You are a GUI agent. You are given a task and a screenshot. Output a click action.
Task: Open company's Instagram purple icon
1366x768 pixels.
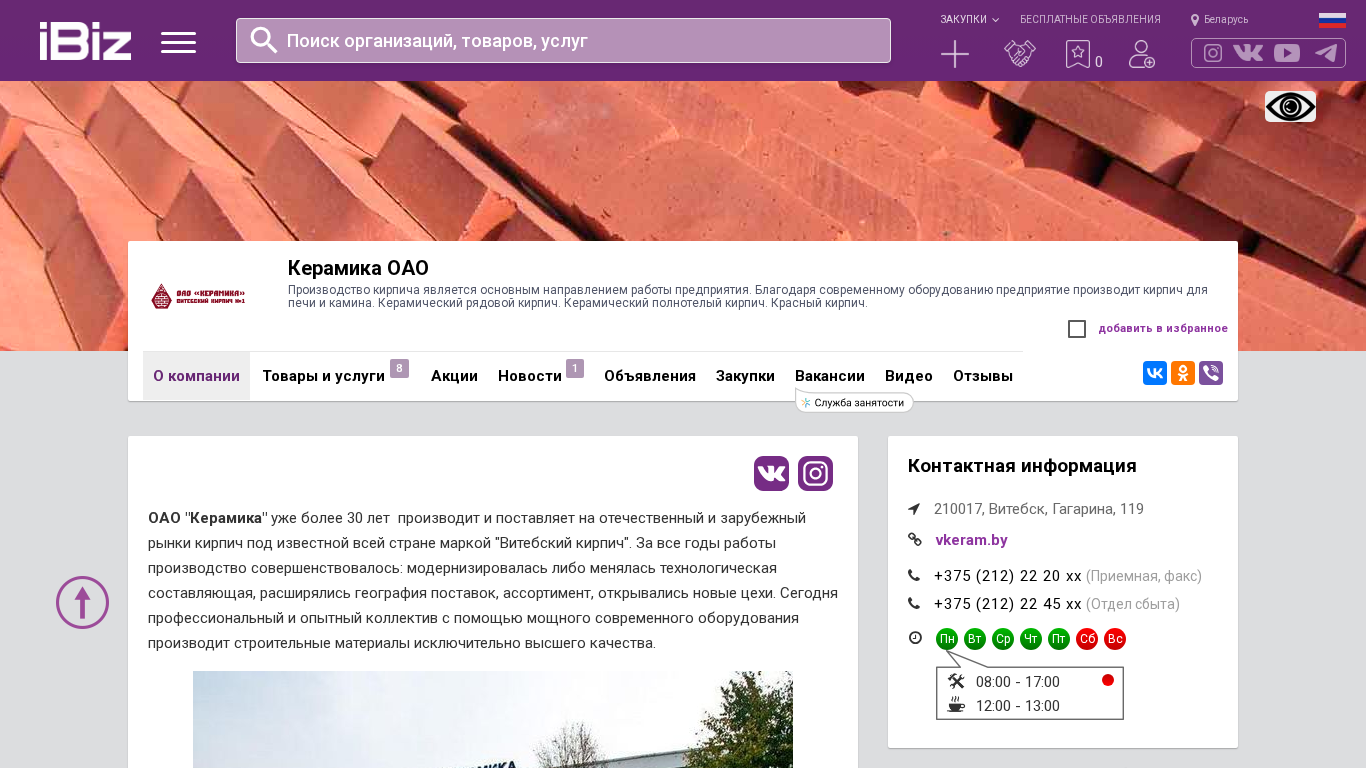815,473
